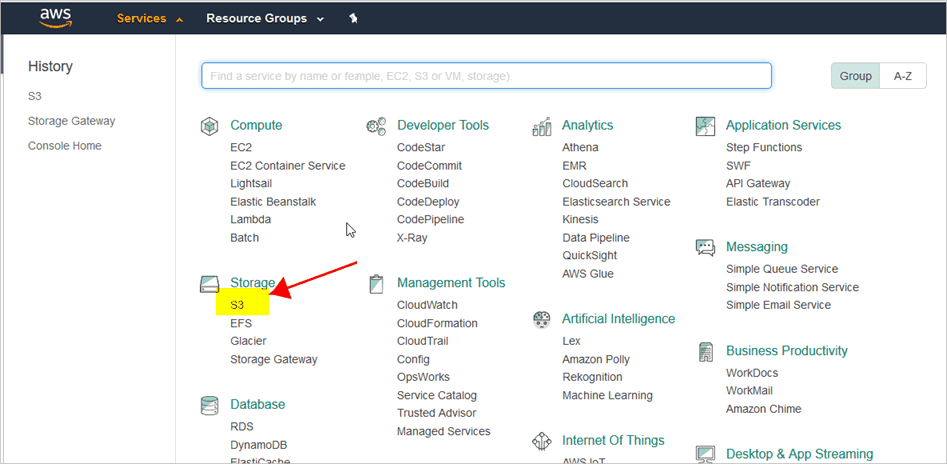Switch service list to A-Z view
Screen dimensions: 947x464
coord(902,76)
